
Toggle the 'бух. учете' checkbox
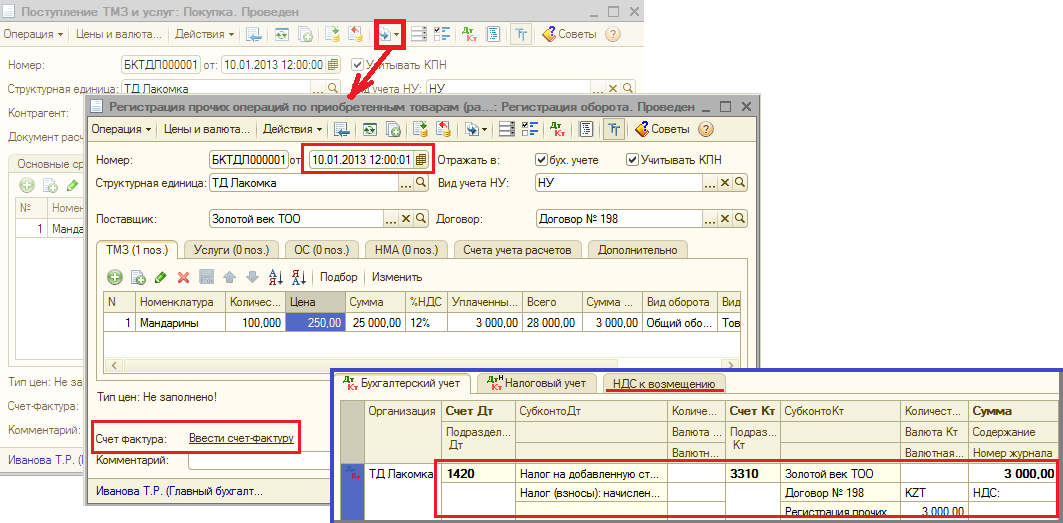coord(541,159)
